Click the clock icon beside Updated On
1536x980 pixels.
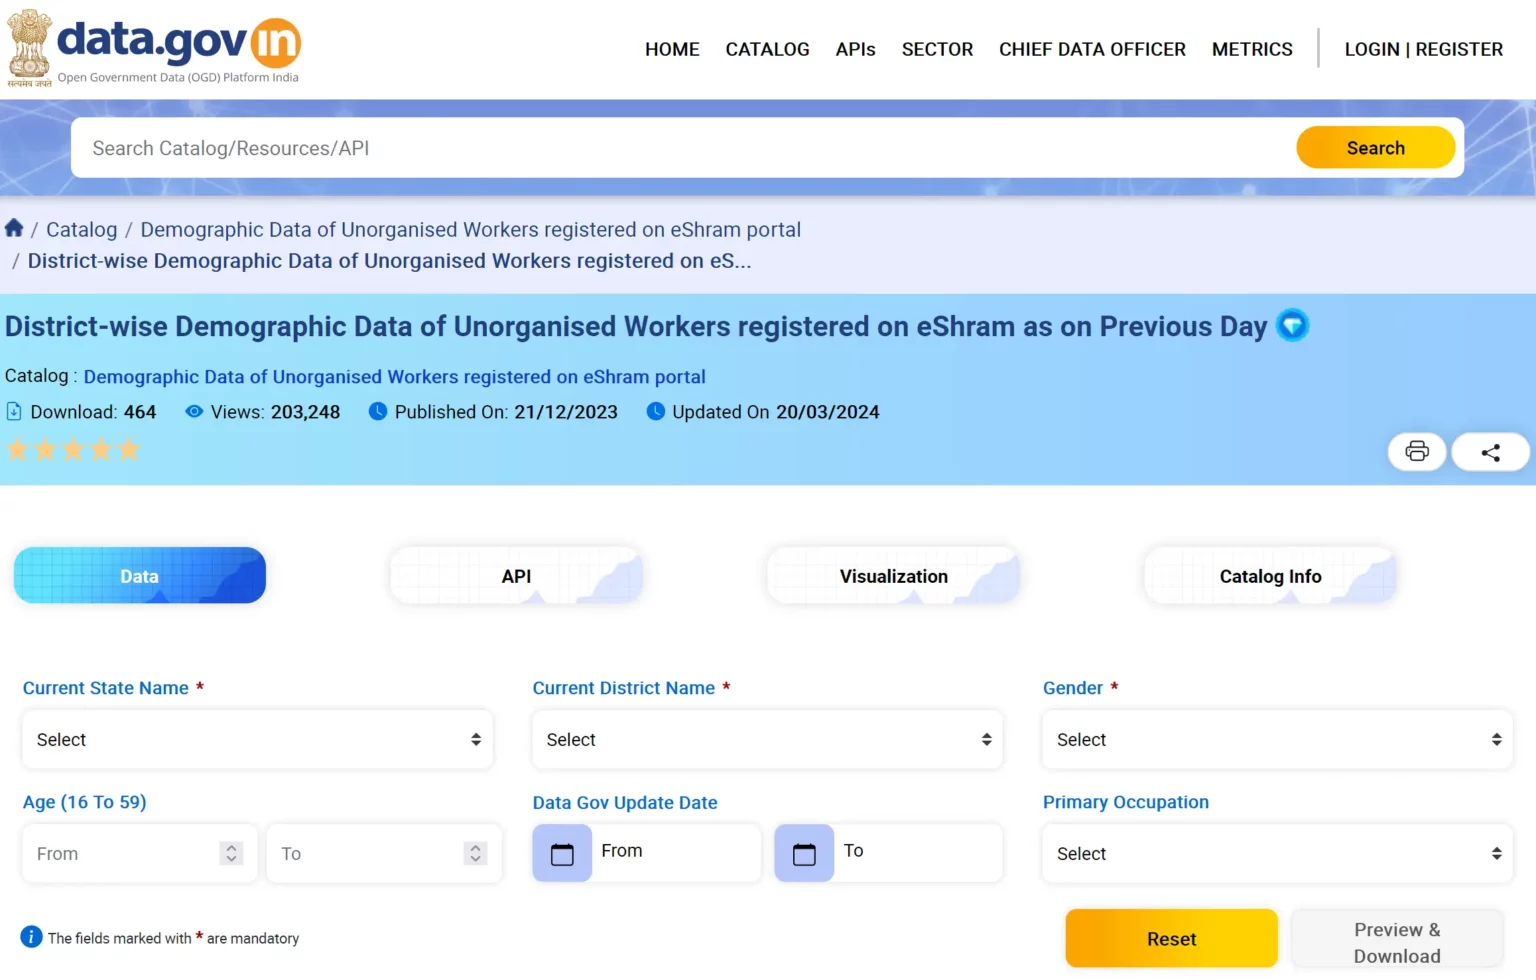(656, 411)
